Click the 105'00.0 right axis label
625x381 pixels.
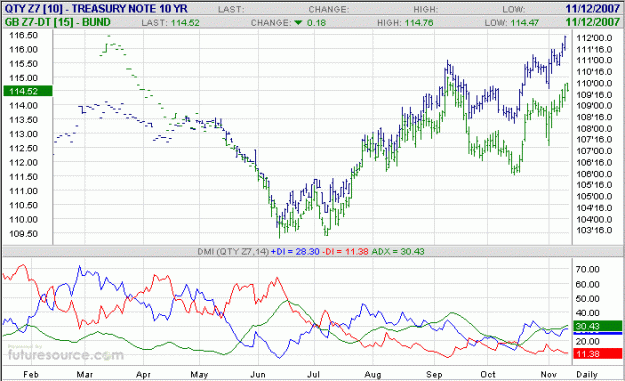(594, 196)
